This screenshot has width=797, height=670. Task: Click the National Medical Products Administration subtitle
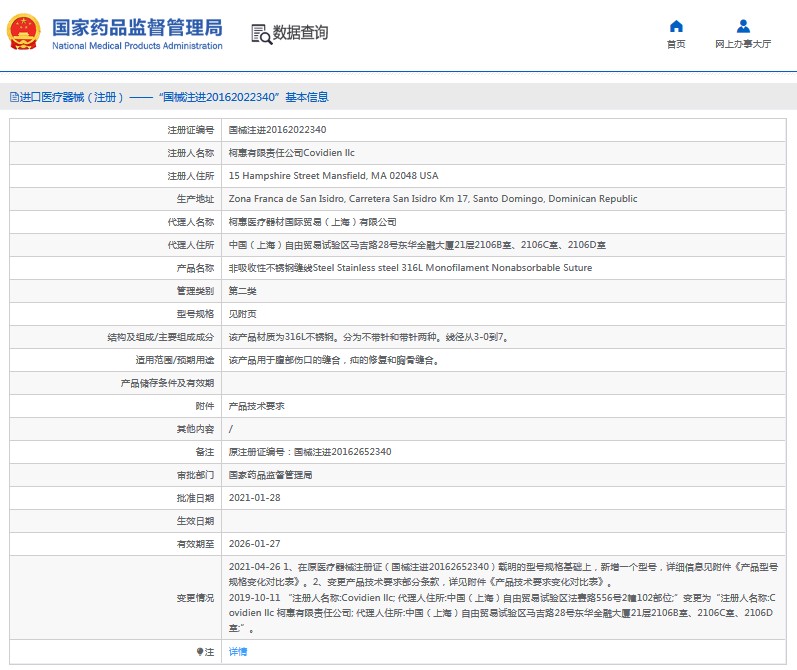(137, 46)
